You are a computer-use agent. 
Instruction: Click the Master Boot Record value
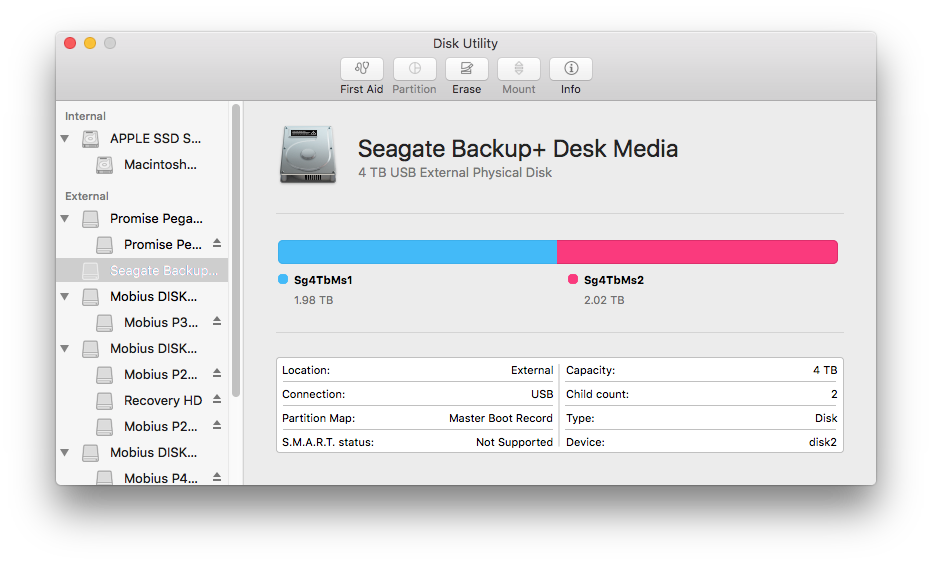click(500, 418)
